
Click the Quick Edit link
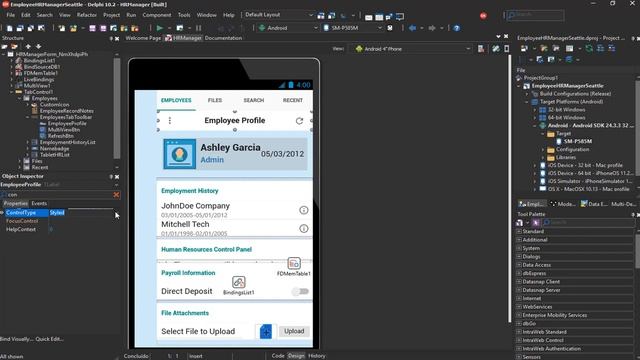[49, 339]
